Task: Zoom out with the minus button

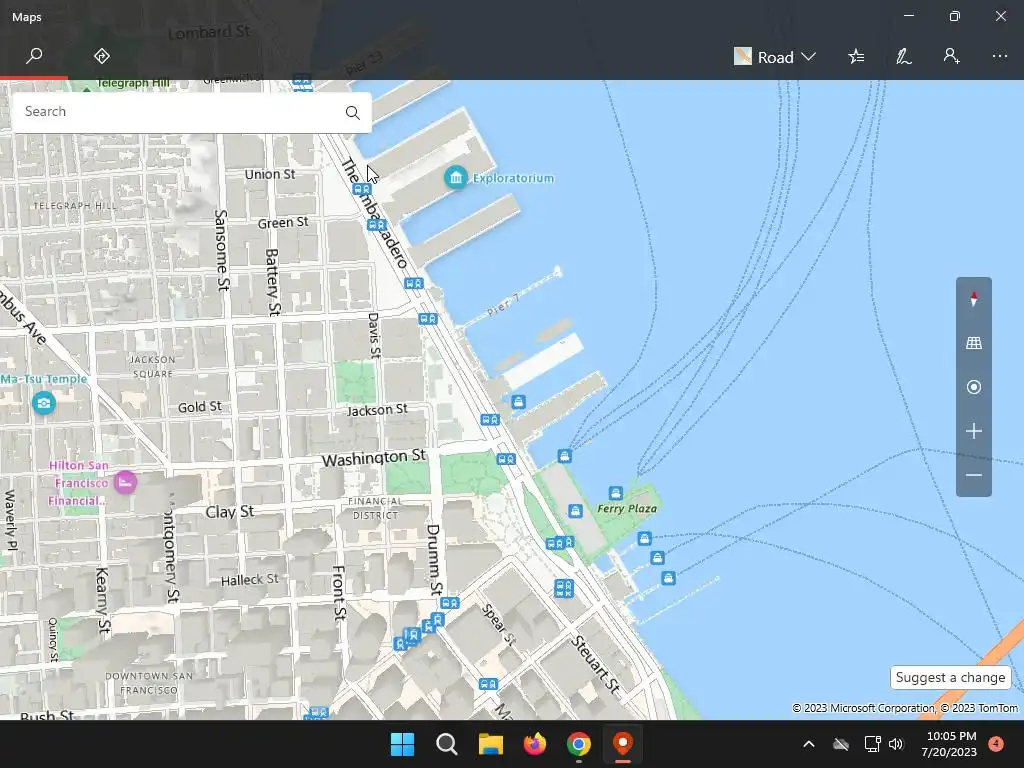Action: tap(974, 475)
